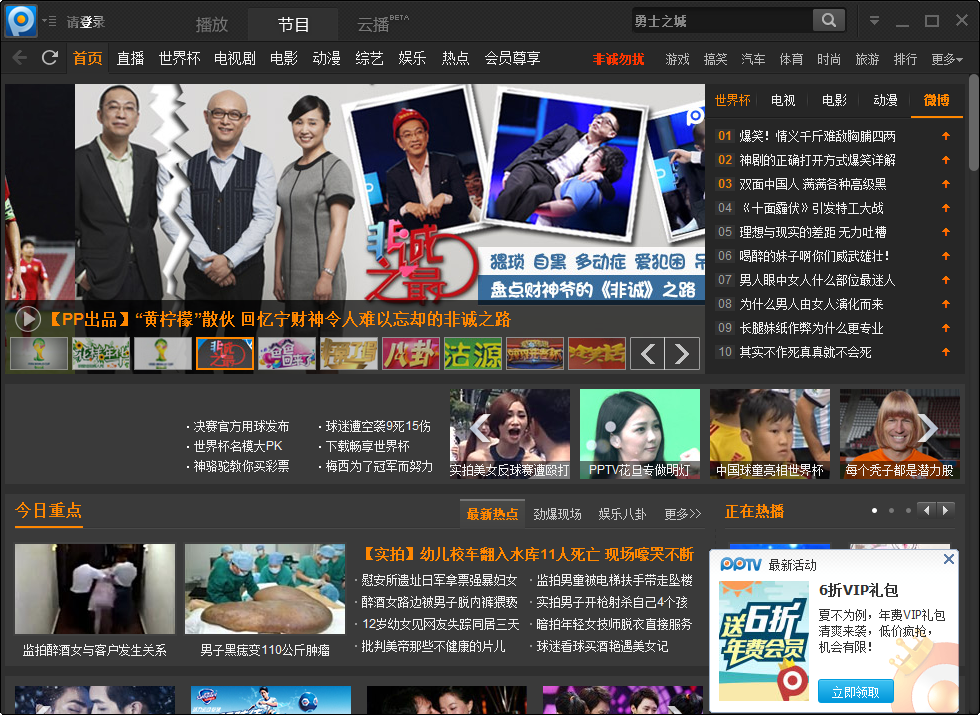This screenshot has width=980, height=715.
Task: Close the 6折VIP礼包 promo popup
Action: (x=948, y=559)
